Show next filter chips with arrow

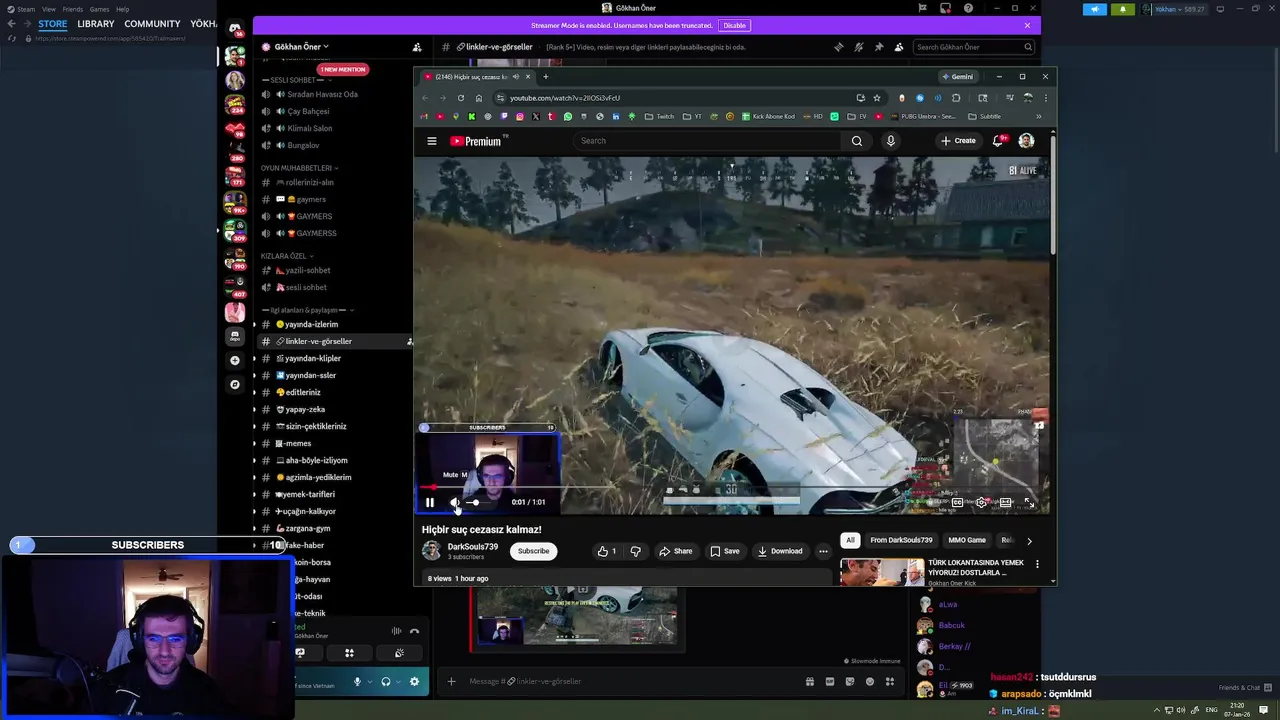click(x=1029, y=541)
